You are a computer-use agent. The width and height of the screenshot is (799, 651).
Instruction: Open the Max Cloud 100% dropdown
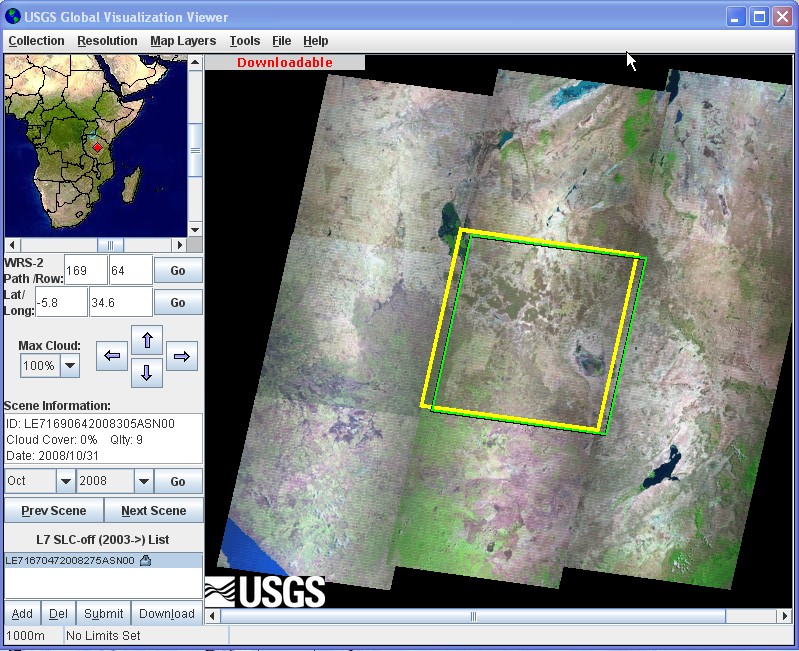click(x=70, y=365)
